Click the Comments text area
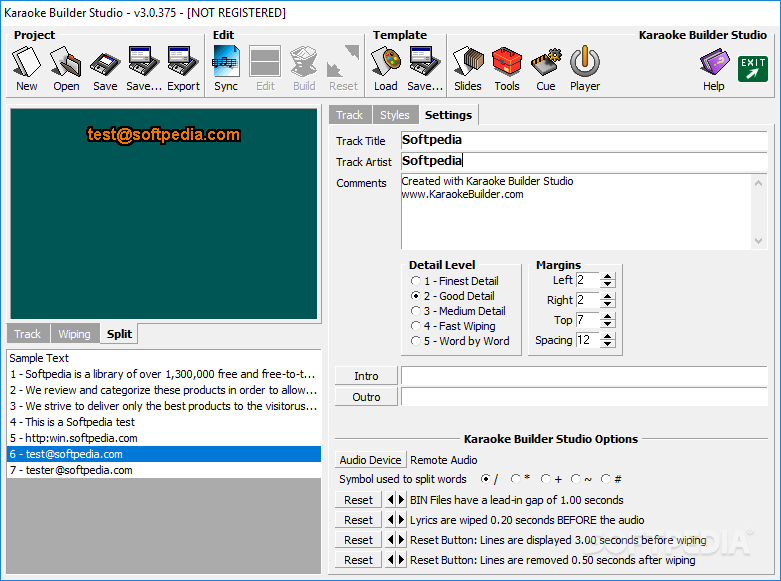781x581 pixels. point(578,211)
